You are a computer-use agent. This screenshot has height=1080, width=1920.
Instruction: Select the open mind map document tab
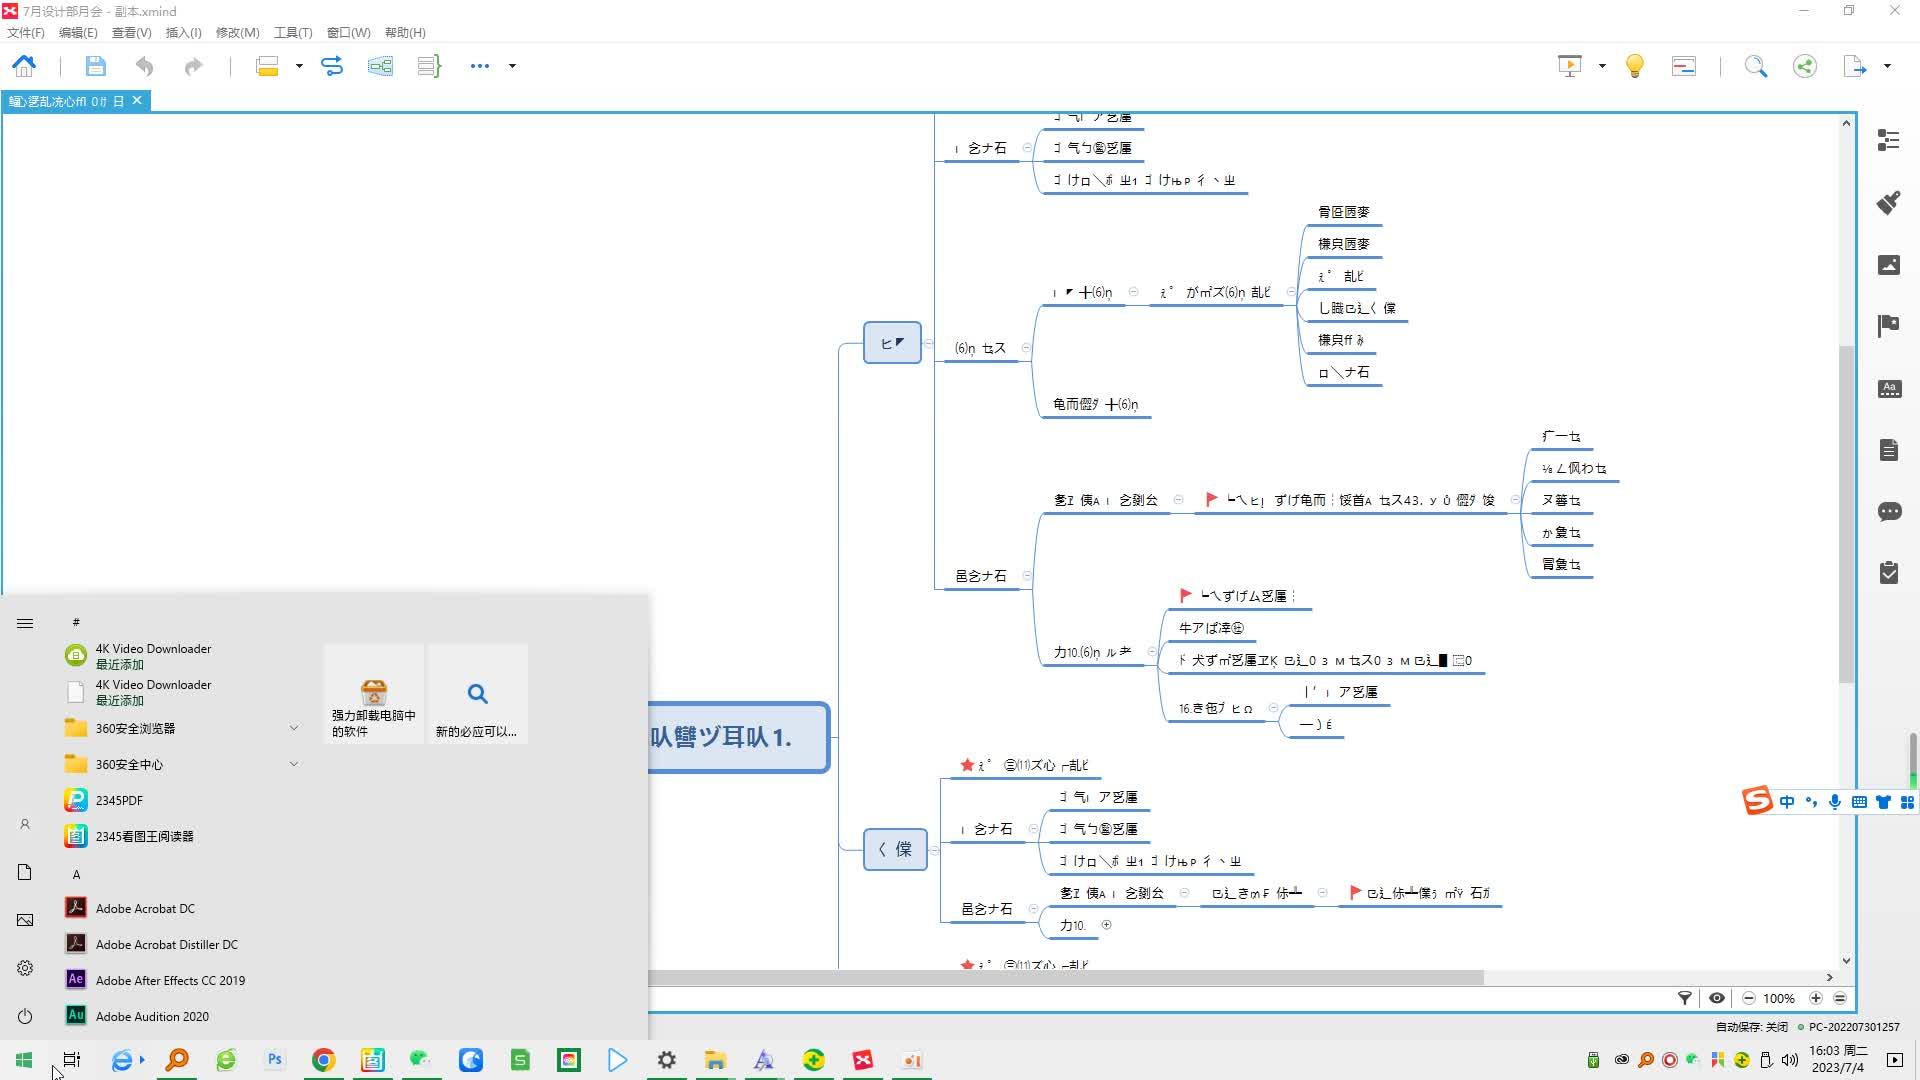pos(65,100)
